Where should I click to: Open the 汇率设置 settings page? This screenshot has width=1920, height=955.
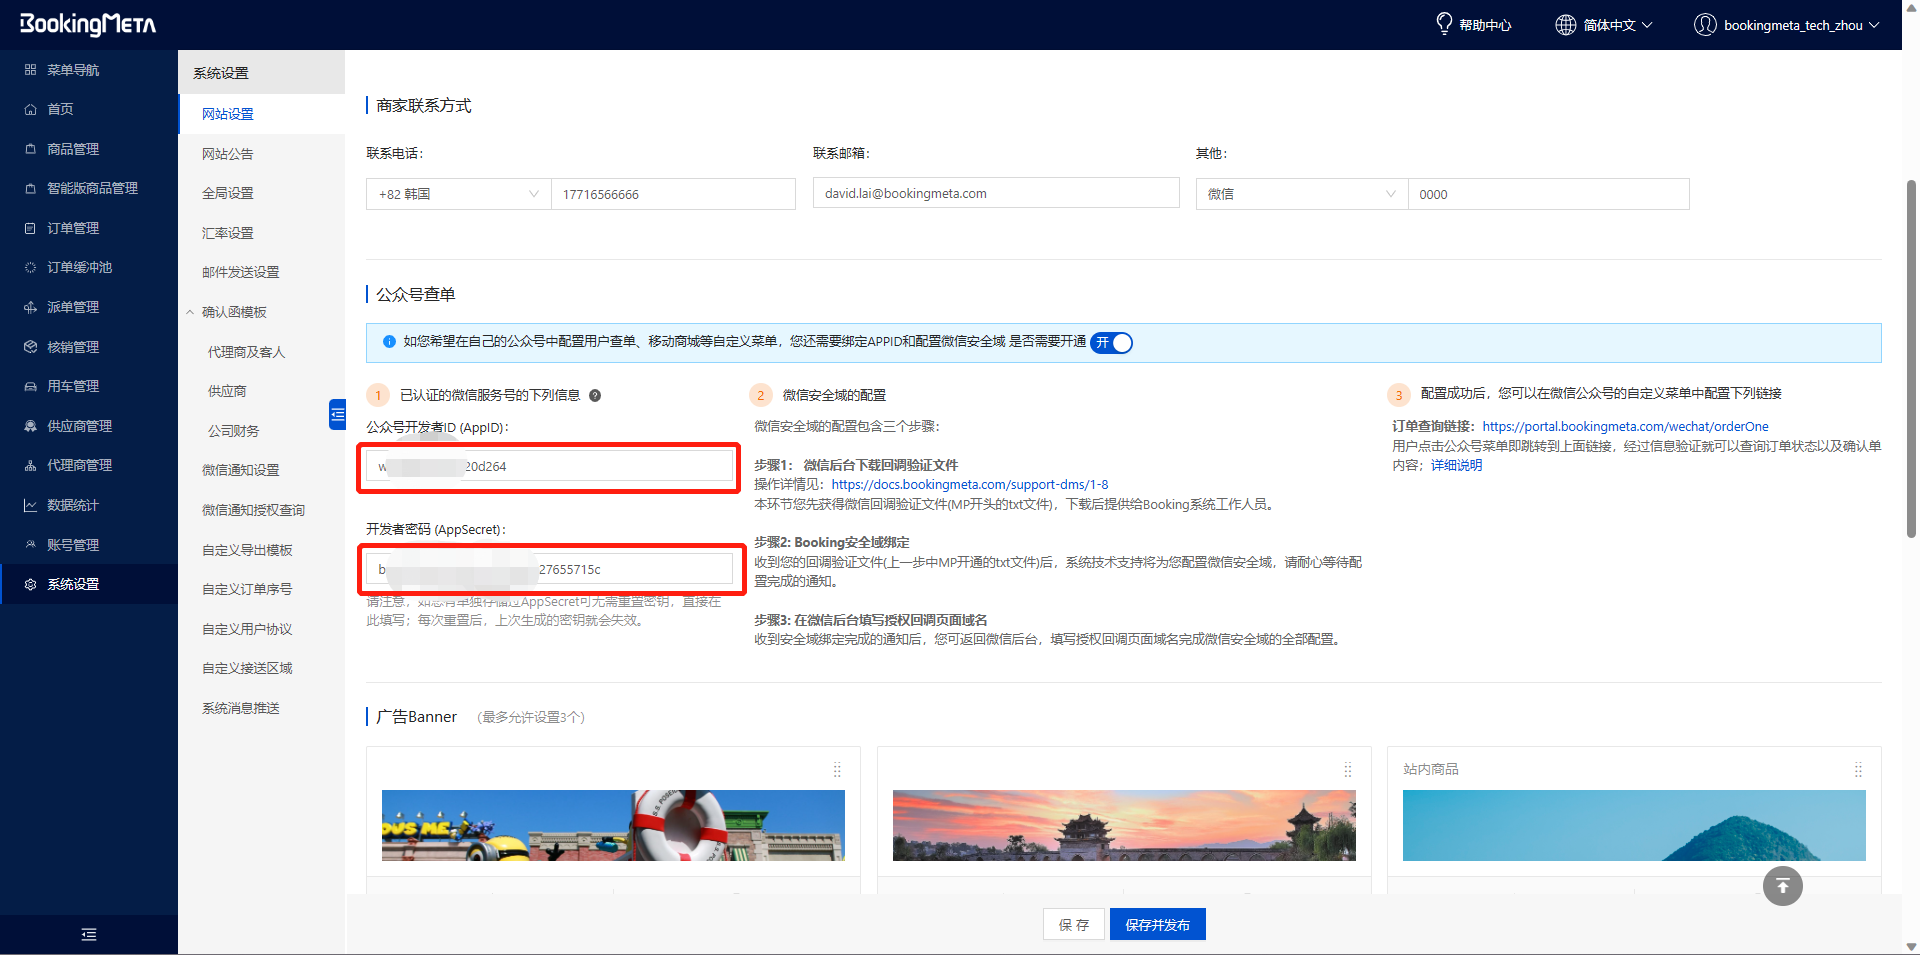pyautogui.click(x=227, y=232)
